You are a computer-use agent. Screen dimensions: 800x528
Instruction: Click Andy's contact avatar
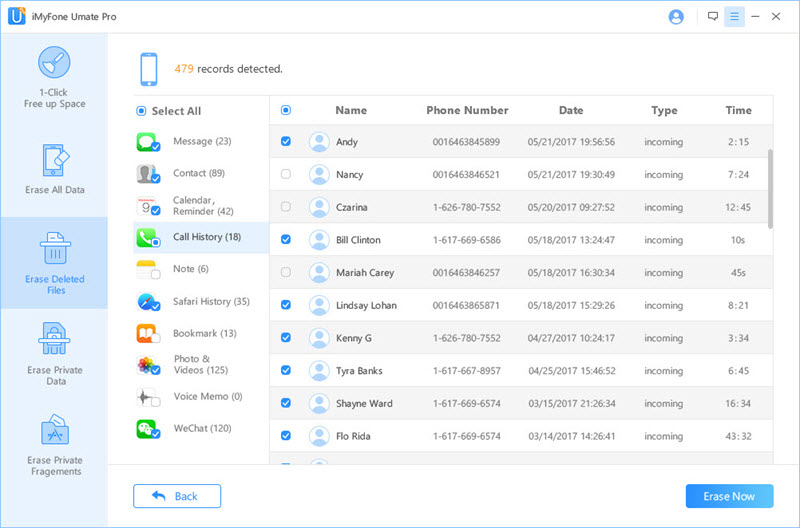(319, 142)
